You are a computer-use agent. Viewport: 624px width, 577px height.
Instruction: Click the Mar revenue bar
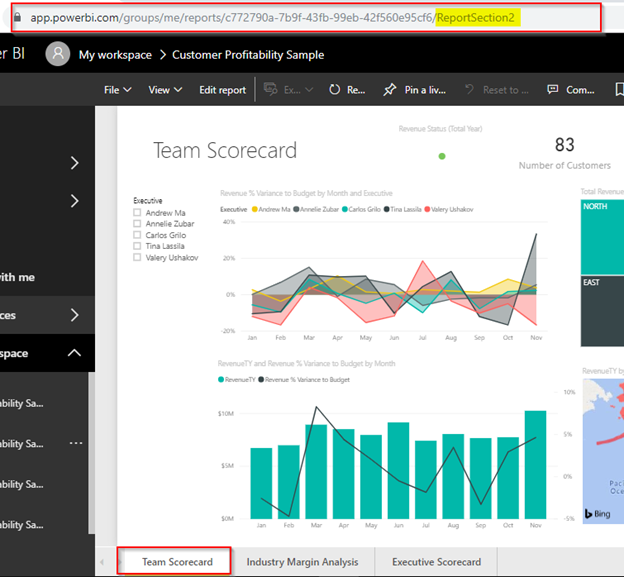click(316, 472)
